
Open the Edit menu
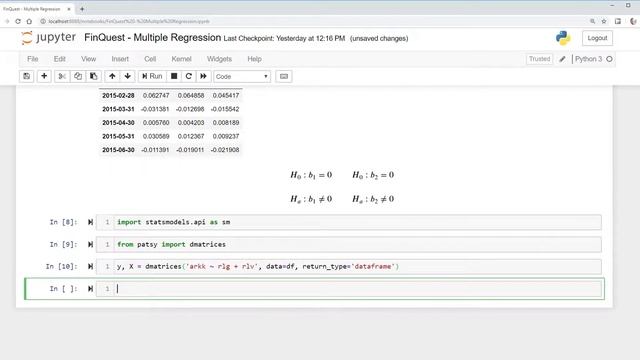coord(60,59)
